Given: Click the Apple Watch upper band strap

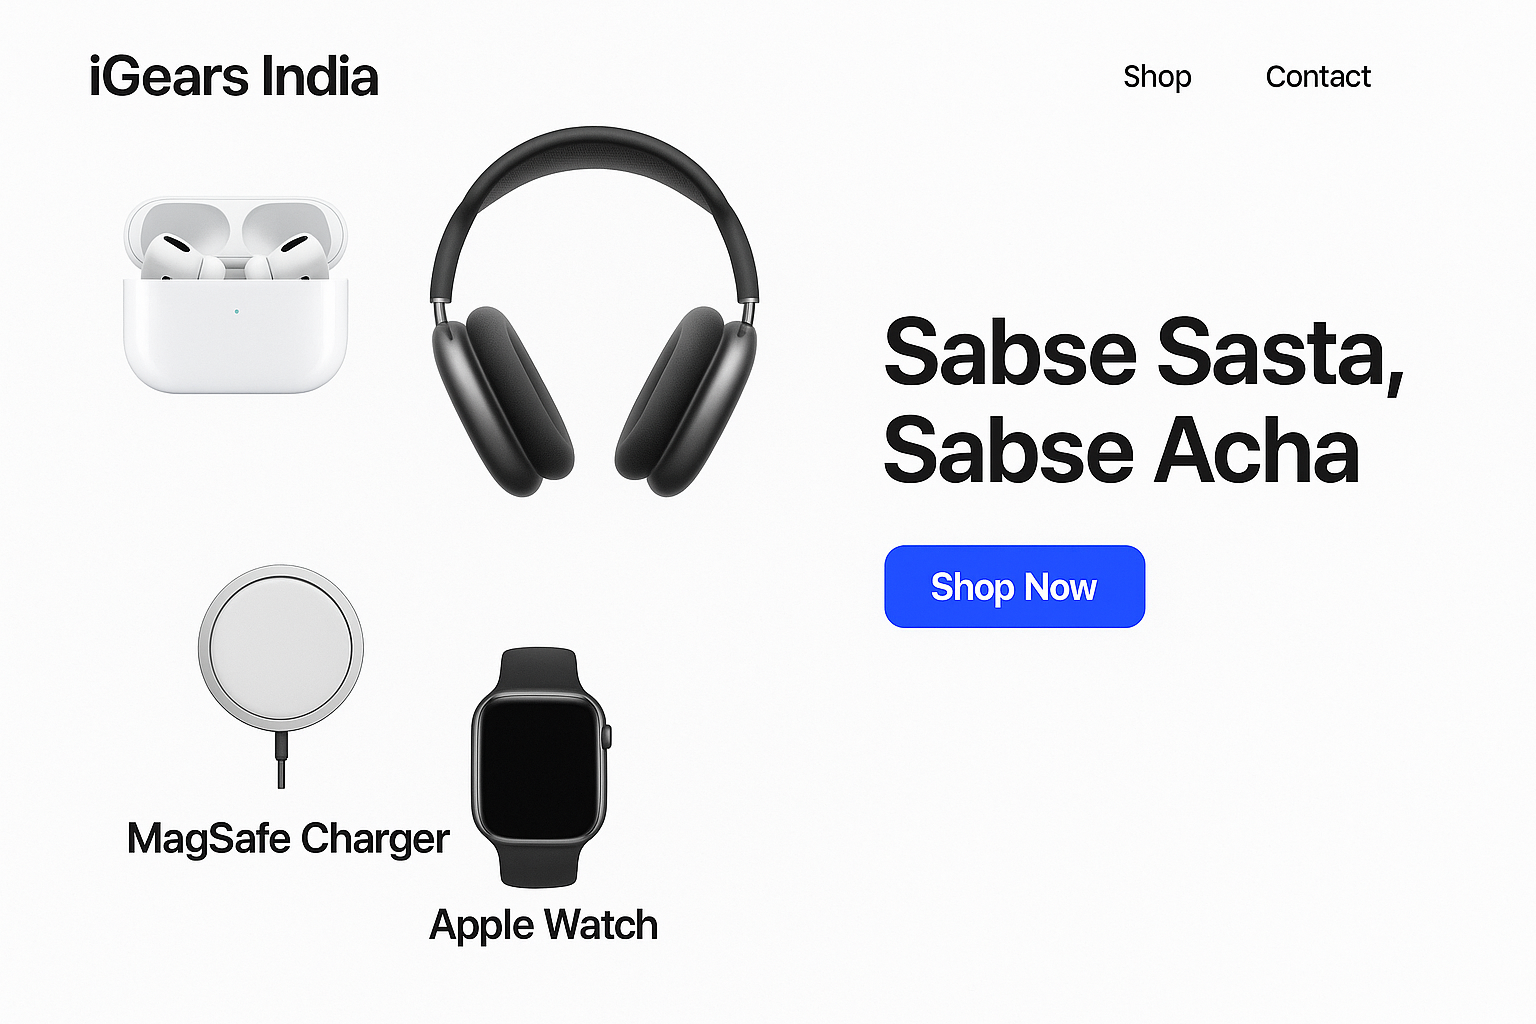Looking at the screenshot, I should (540, 670).
